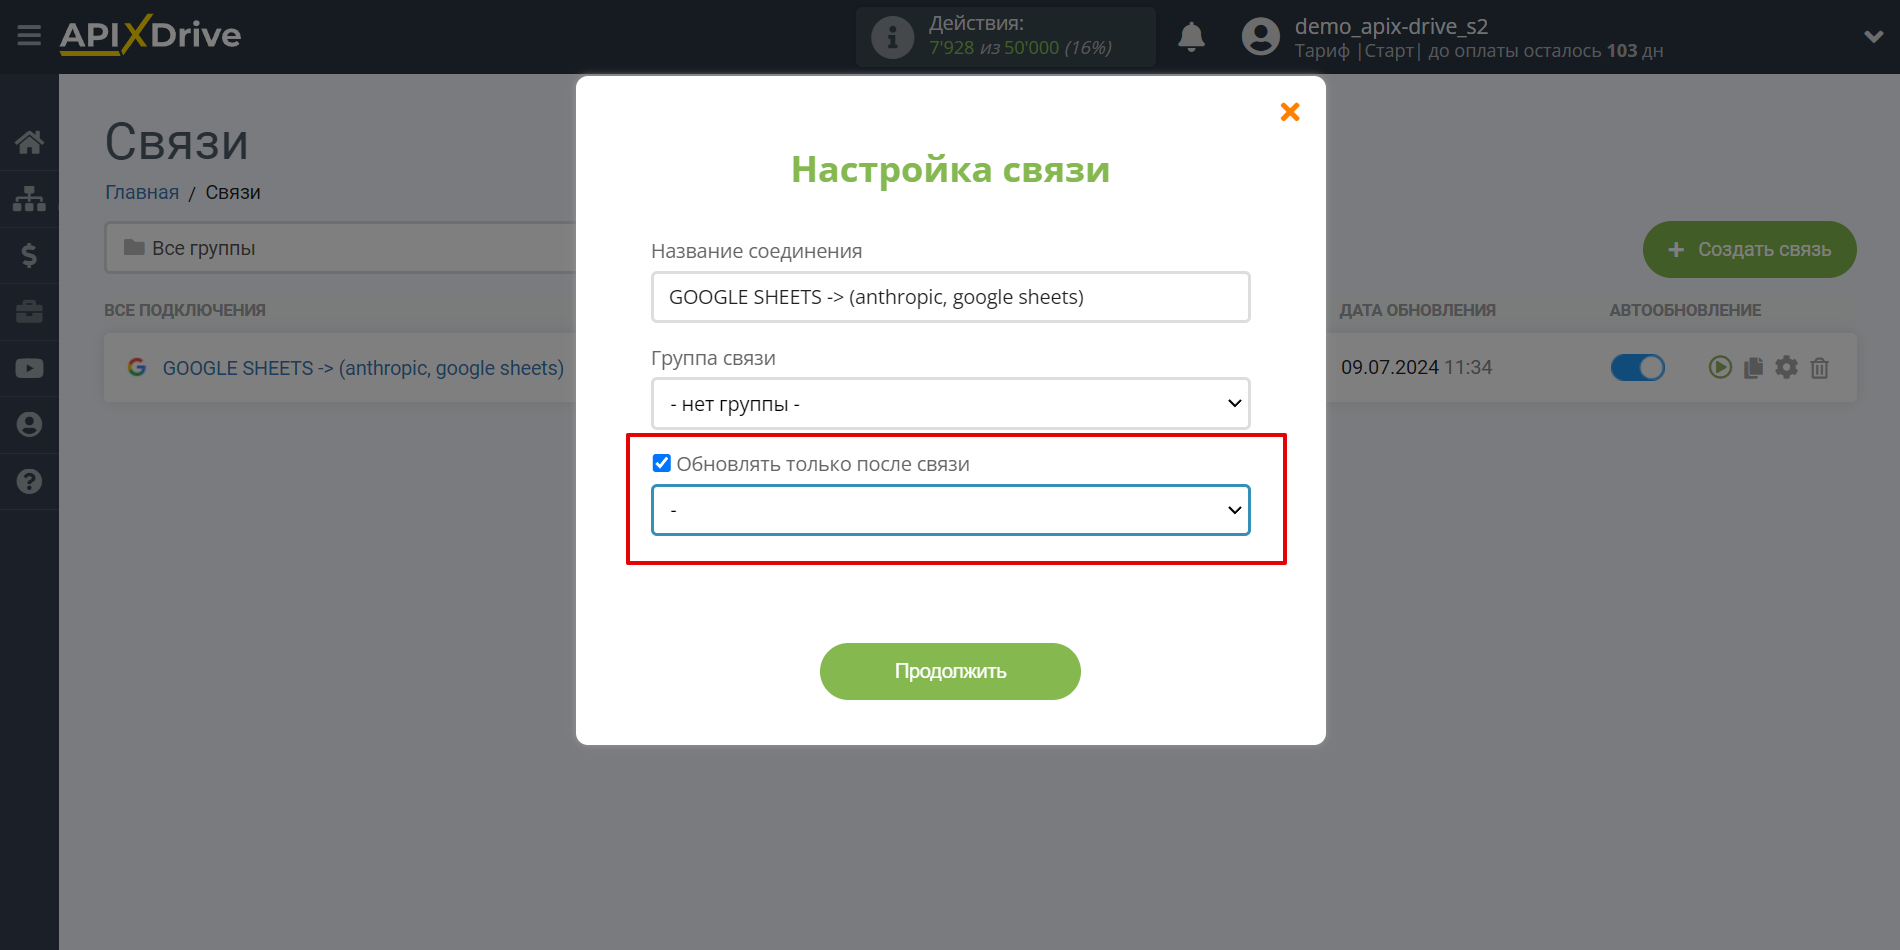Image resolution: width=1900 pixels, height=950 pixels.
Task: Toggle auto-update for the Google Sheets connection
Action: tap(1637, 368)
